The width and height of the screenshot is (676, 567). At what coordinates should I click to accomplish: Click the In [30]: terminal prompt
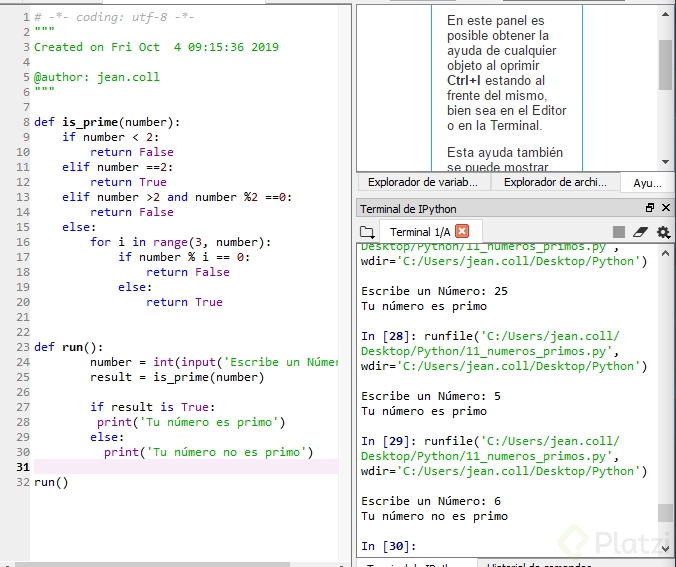(x=388, y=546)
